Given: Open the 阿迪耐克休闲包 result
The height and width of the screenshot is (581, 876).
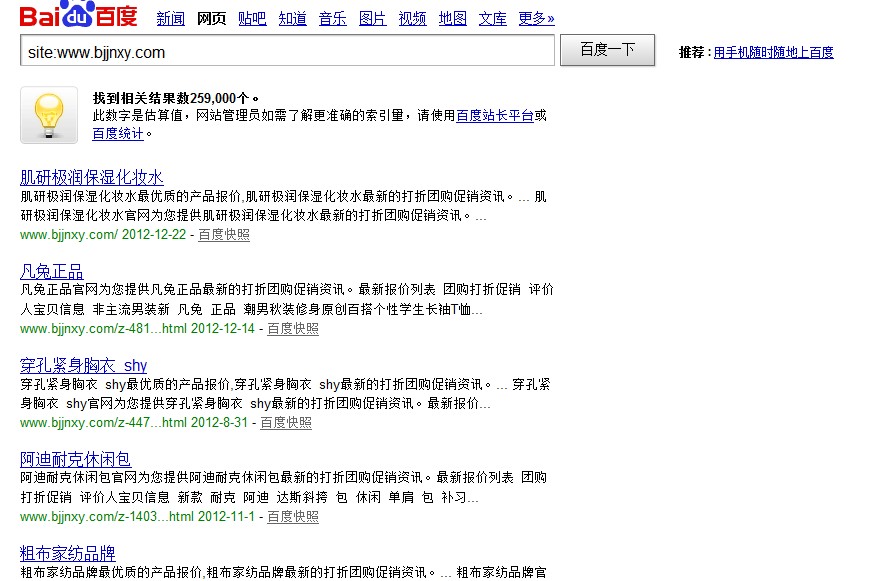Looking at the screenshot, I should [x=76, y=459].
